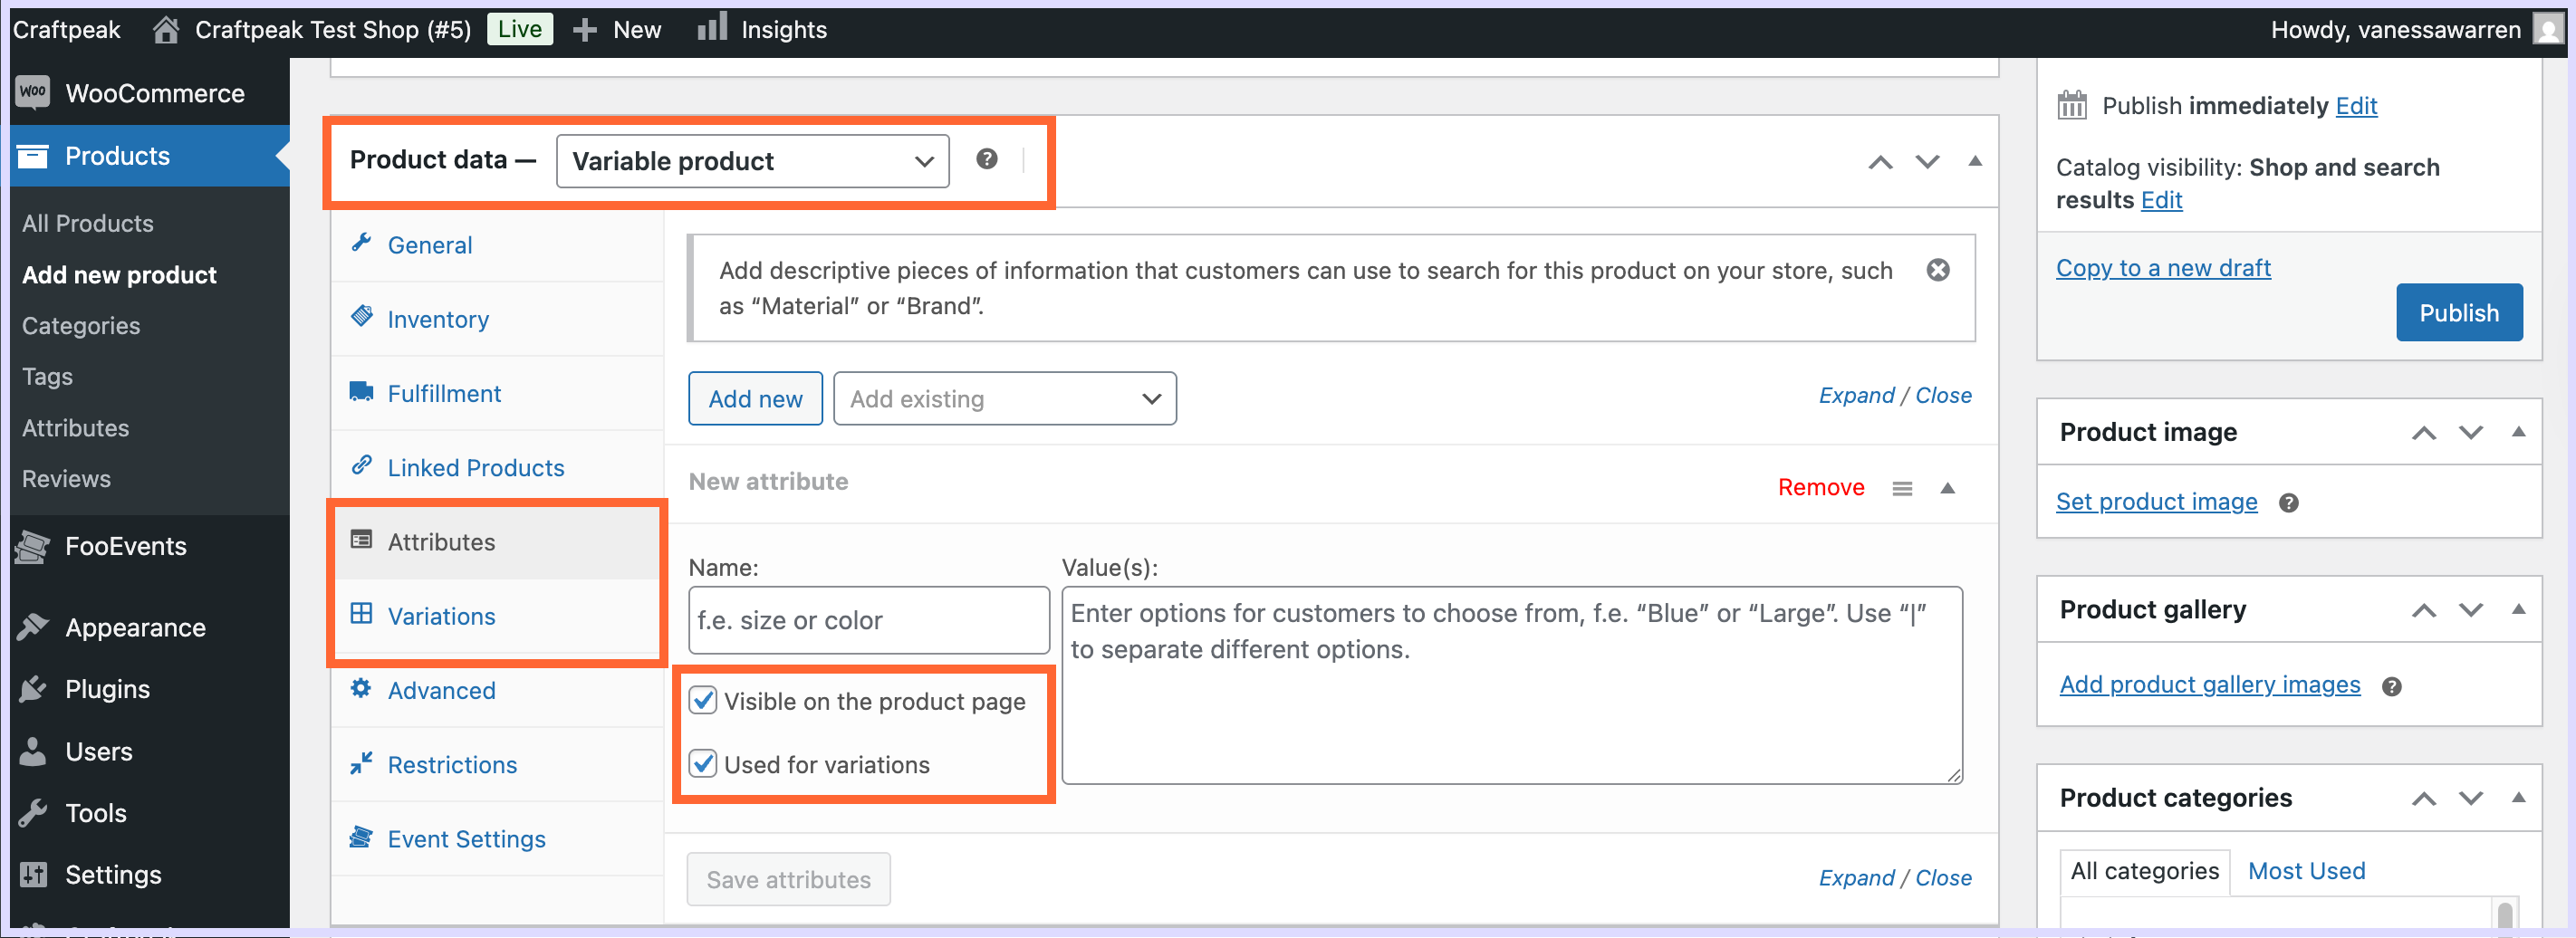2576x938 pixels.
Task: Edit the Catalog visibility setting
Action: pos(2161,199)
